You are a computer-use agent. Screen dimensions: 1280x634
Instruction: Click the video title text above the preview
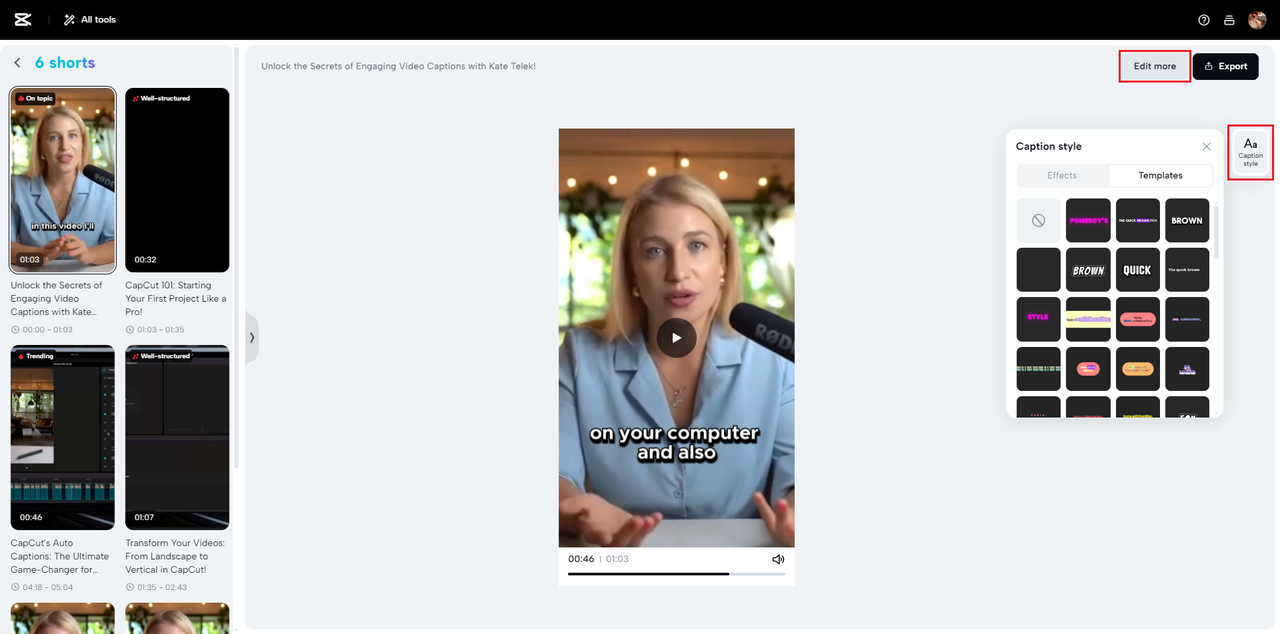click(398, 66)
